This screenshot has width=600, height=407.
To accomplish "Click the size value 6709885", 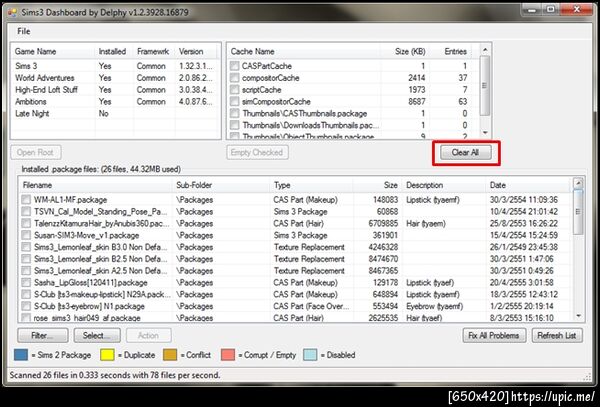I will pos(383,223).
